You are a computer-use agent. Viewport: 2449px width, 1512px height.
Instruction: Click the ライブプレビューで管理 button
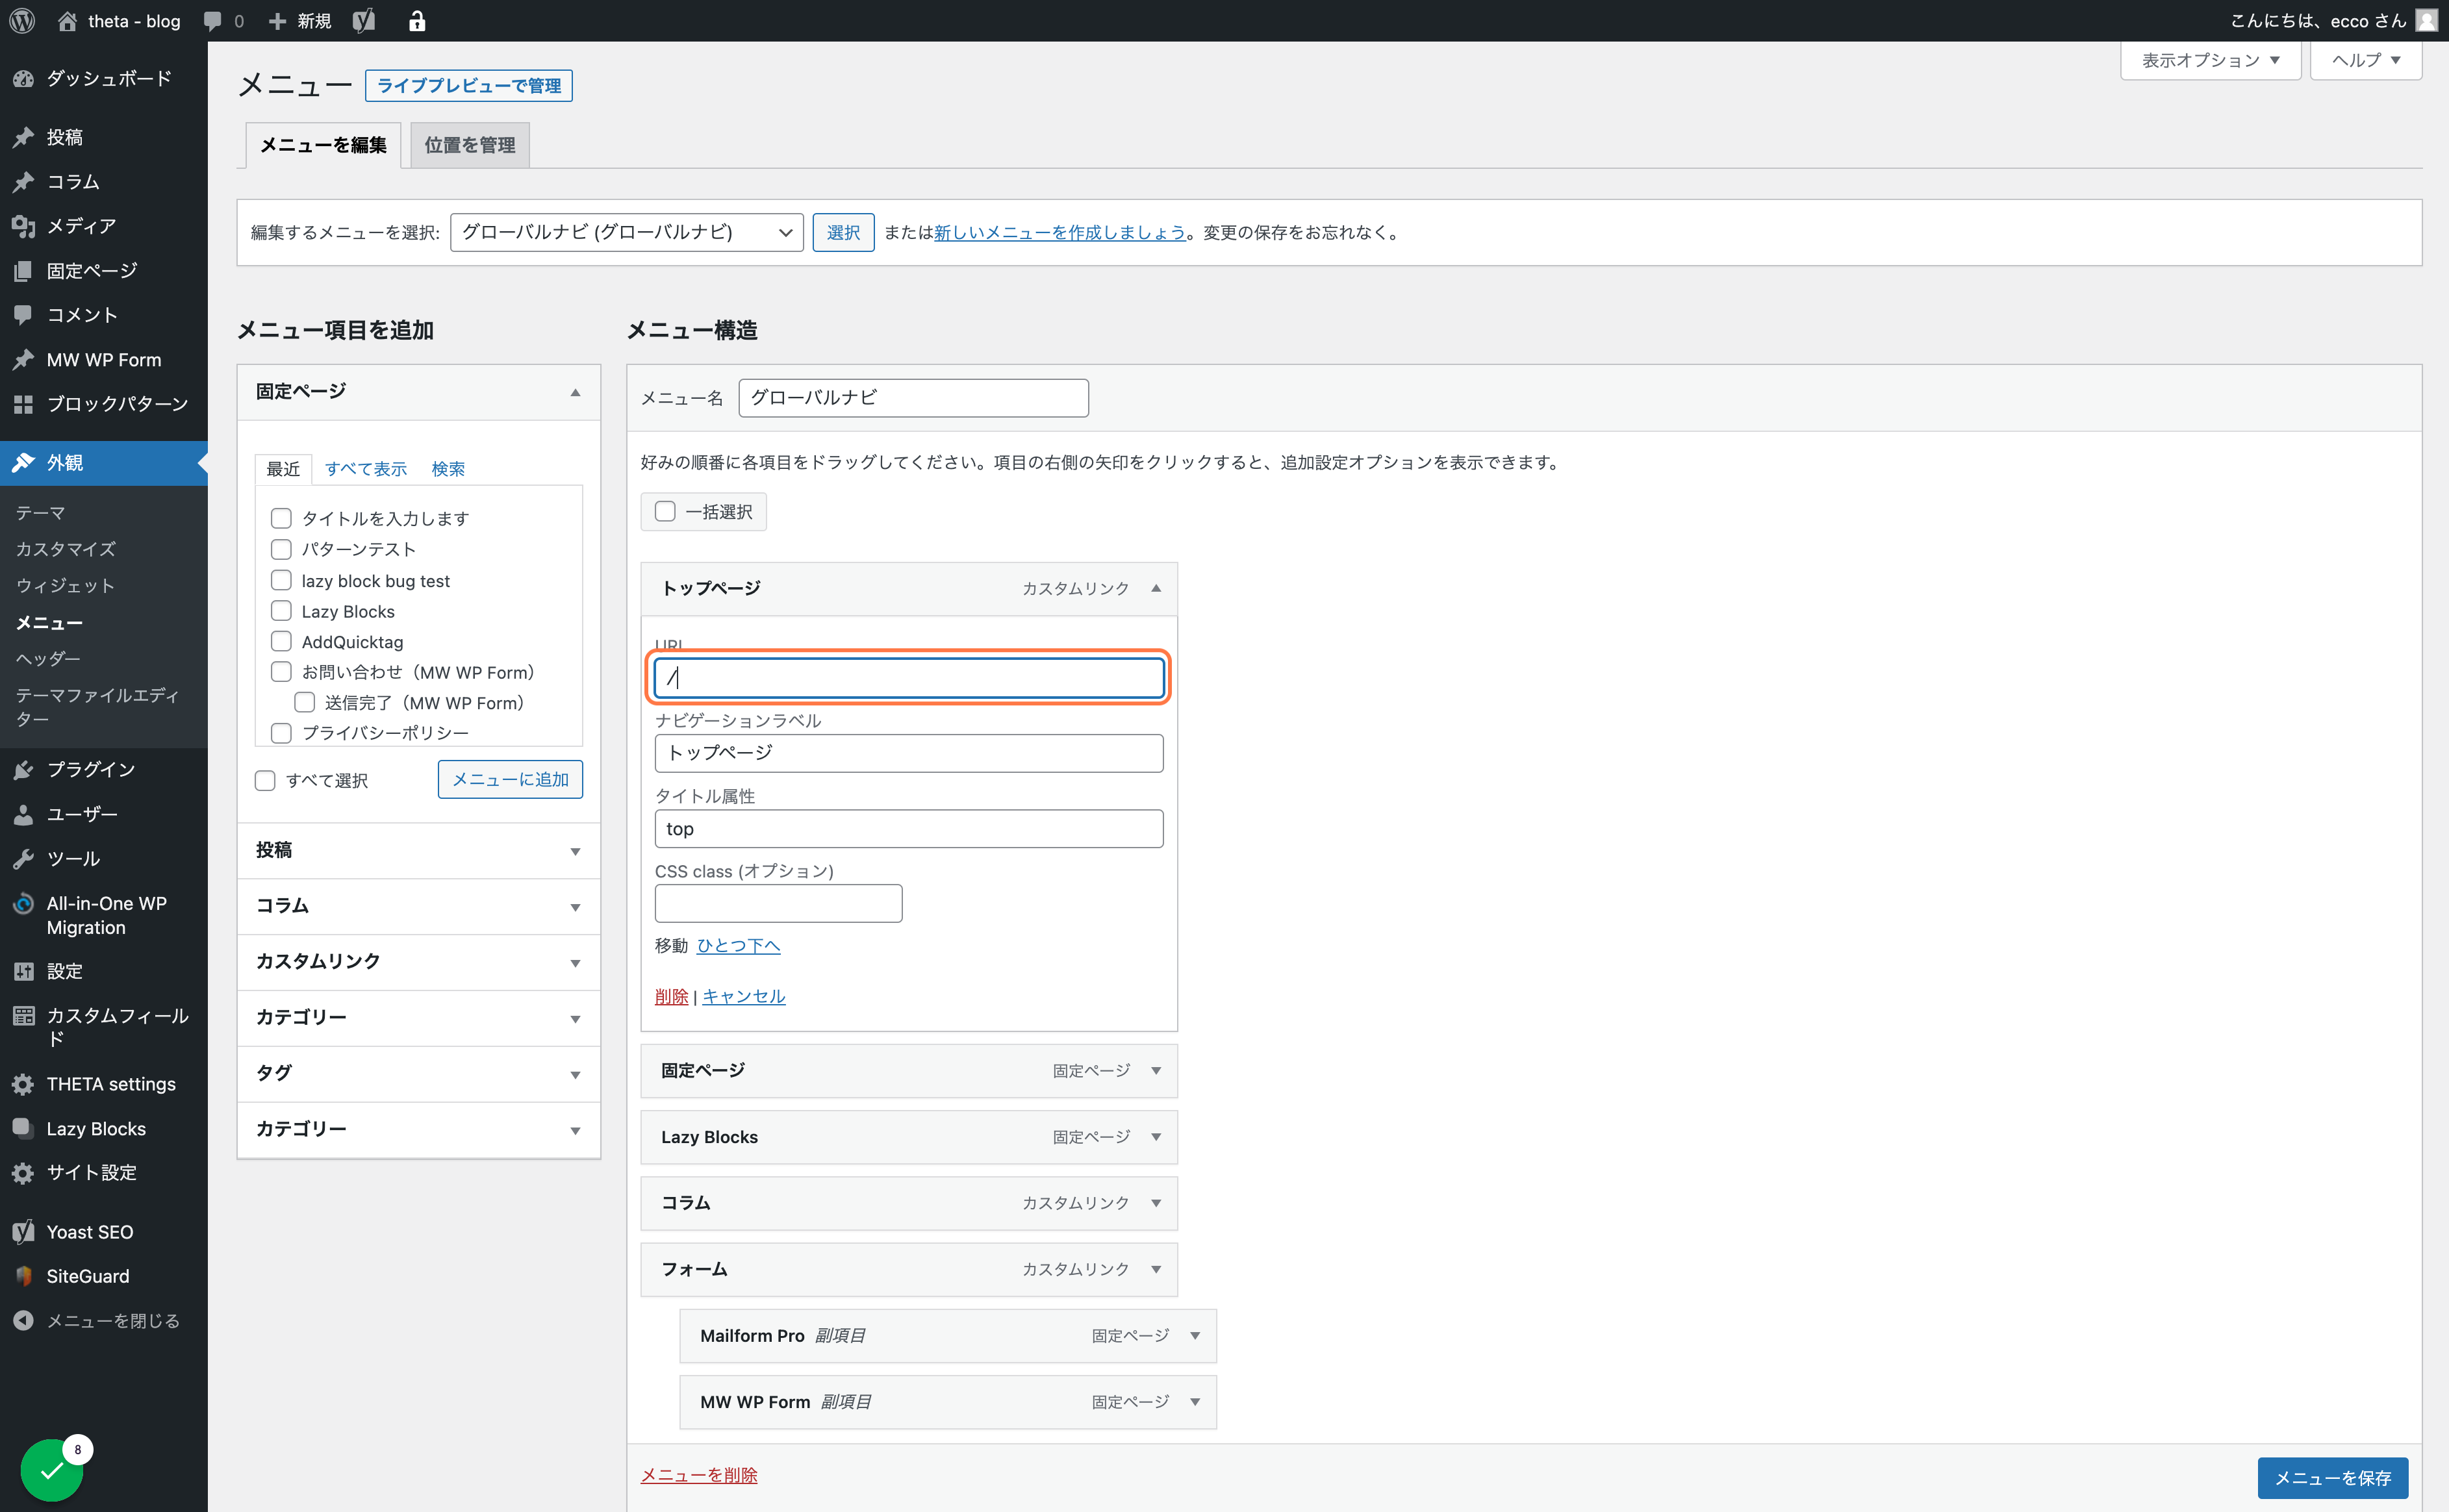pos(469,86)
